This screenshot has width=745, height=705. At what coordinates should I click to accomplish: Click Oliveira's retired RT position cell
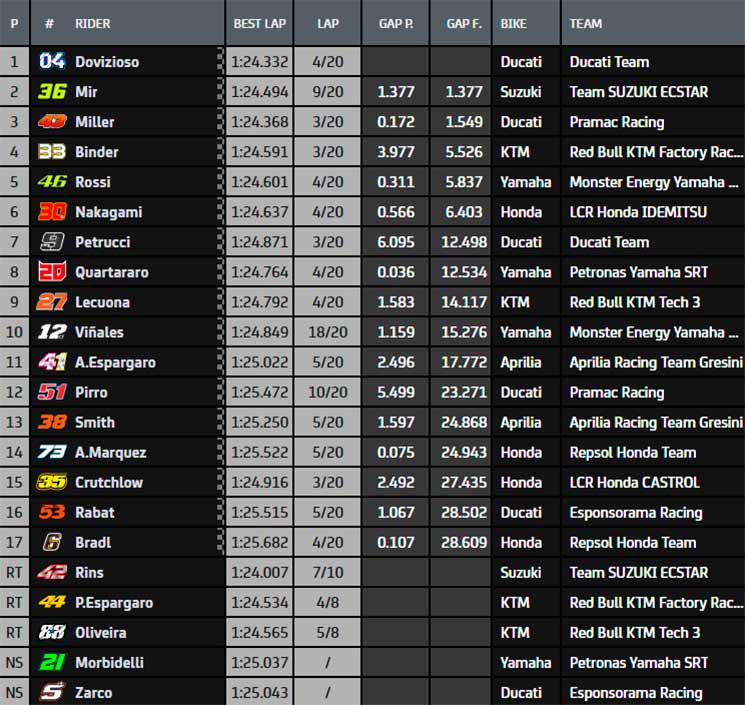click(14, 632)
